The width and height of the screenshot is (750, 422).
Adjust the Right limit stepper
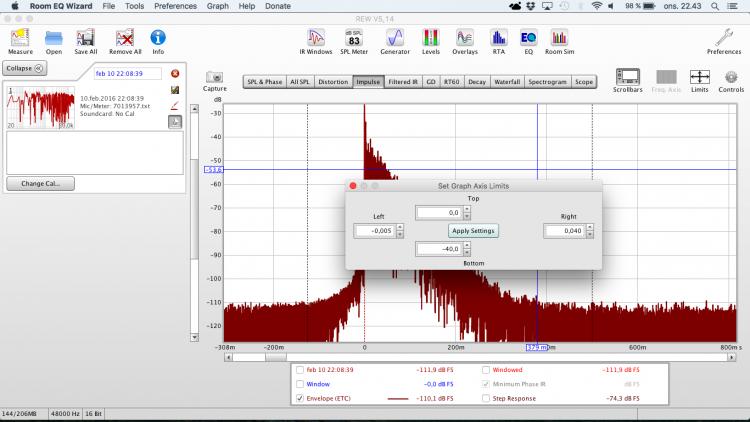(x=590, y=231)
